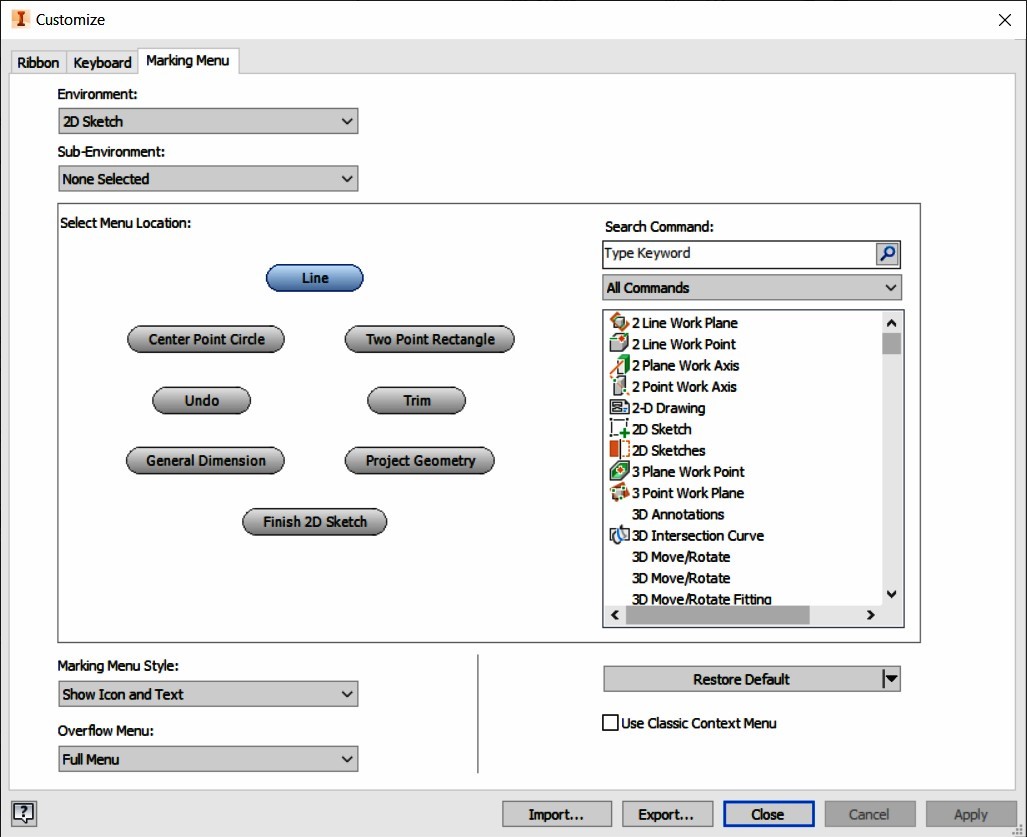
Task: Select the 2 Point Work Axis icon
Action: coord(618,386)
